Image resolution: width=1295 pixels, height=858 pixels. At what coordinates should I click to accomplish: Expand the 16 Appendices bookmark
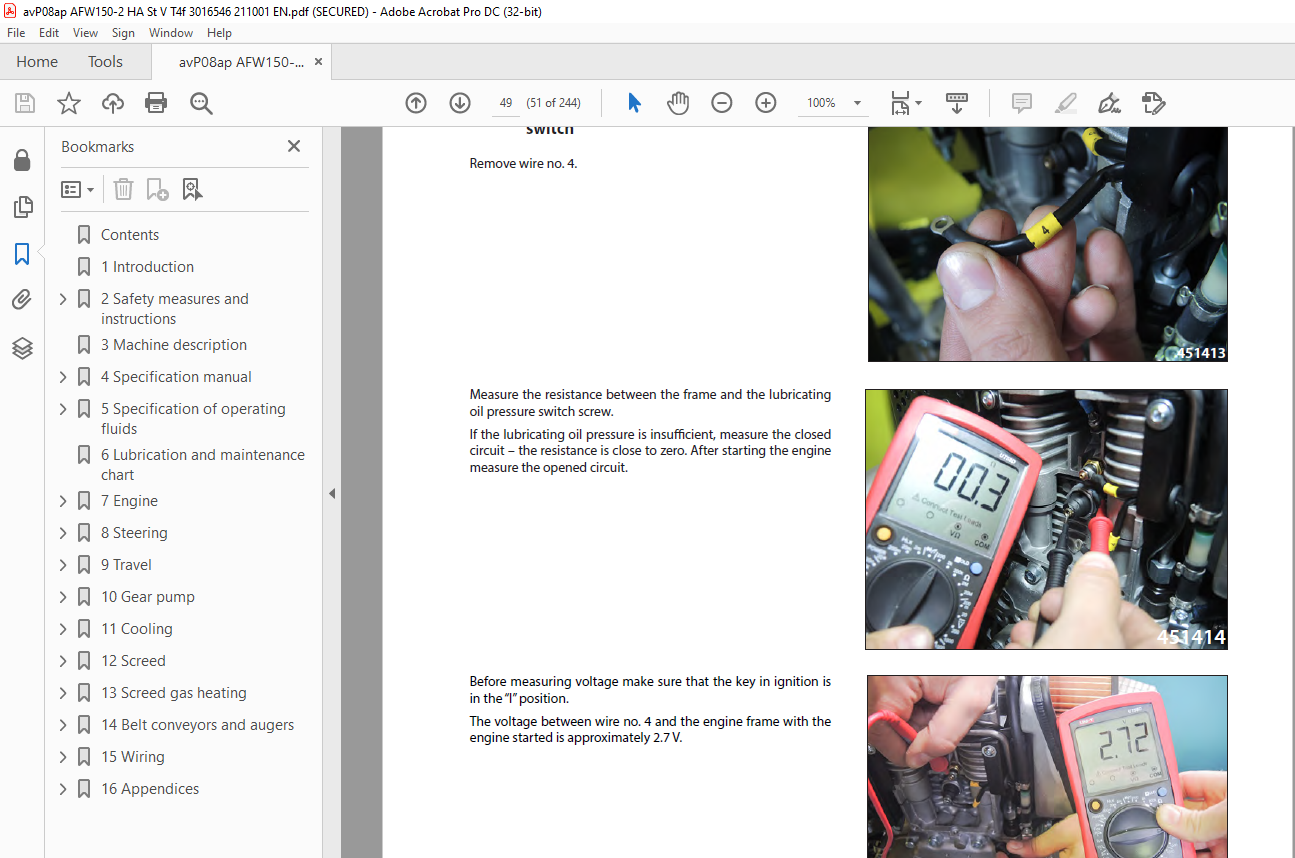[64, 789]
